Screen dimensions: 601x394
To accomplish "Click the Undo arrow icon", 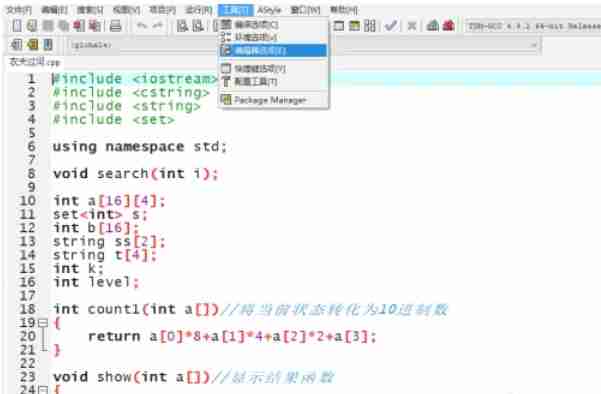I will (142, 25).
